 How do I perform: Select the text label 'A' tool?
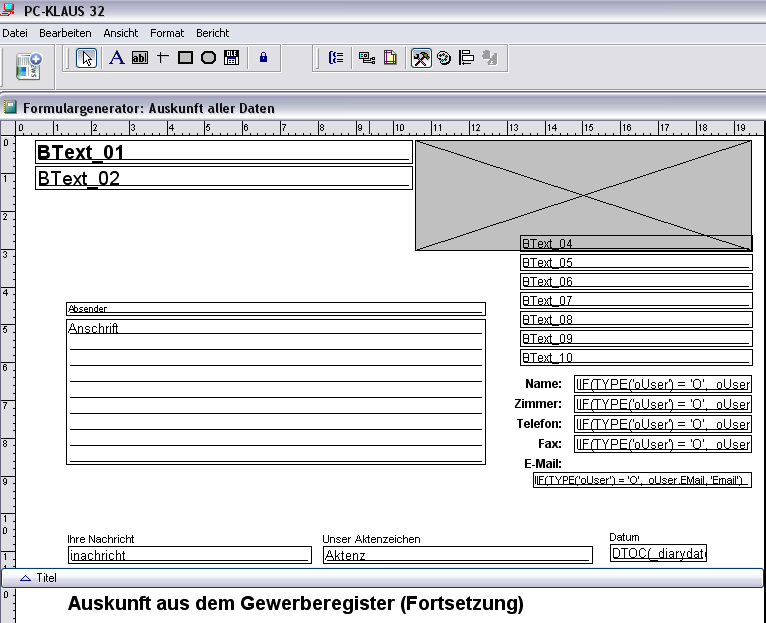point(116,58)
